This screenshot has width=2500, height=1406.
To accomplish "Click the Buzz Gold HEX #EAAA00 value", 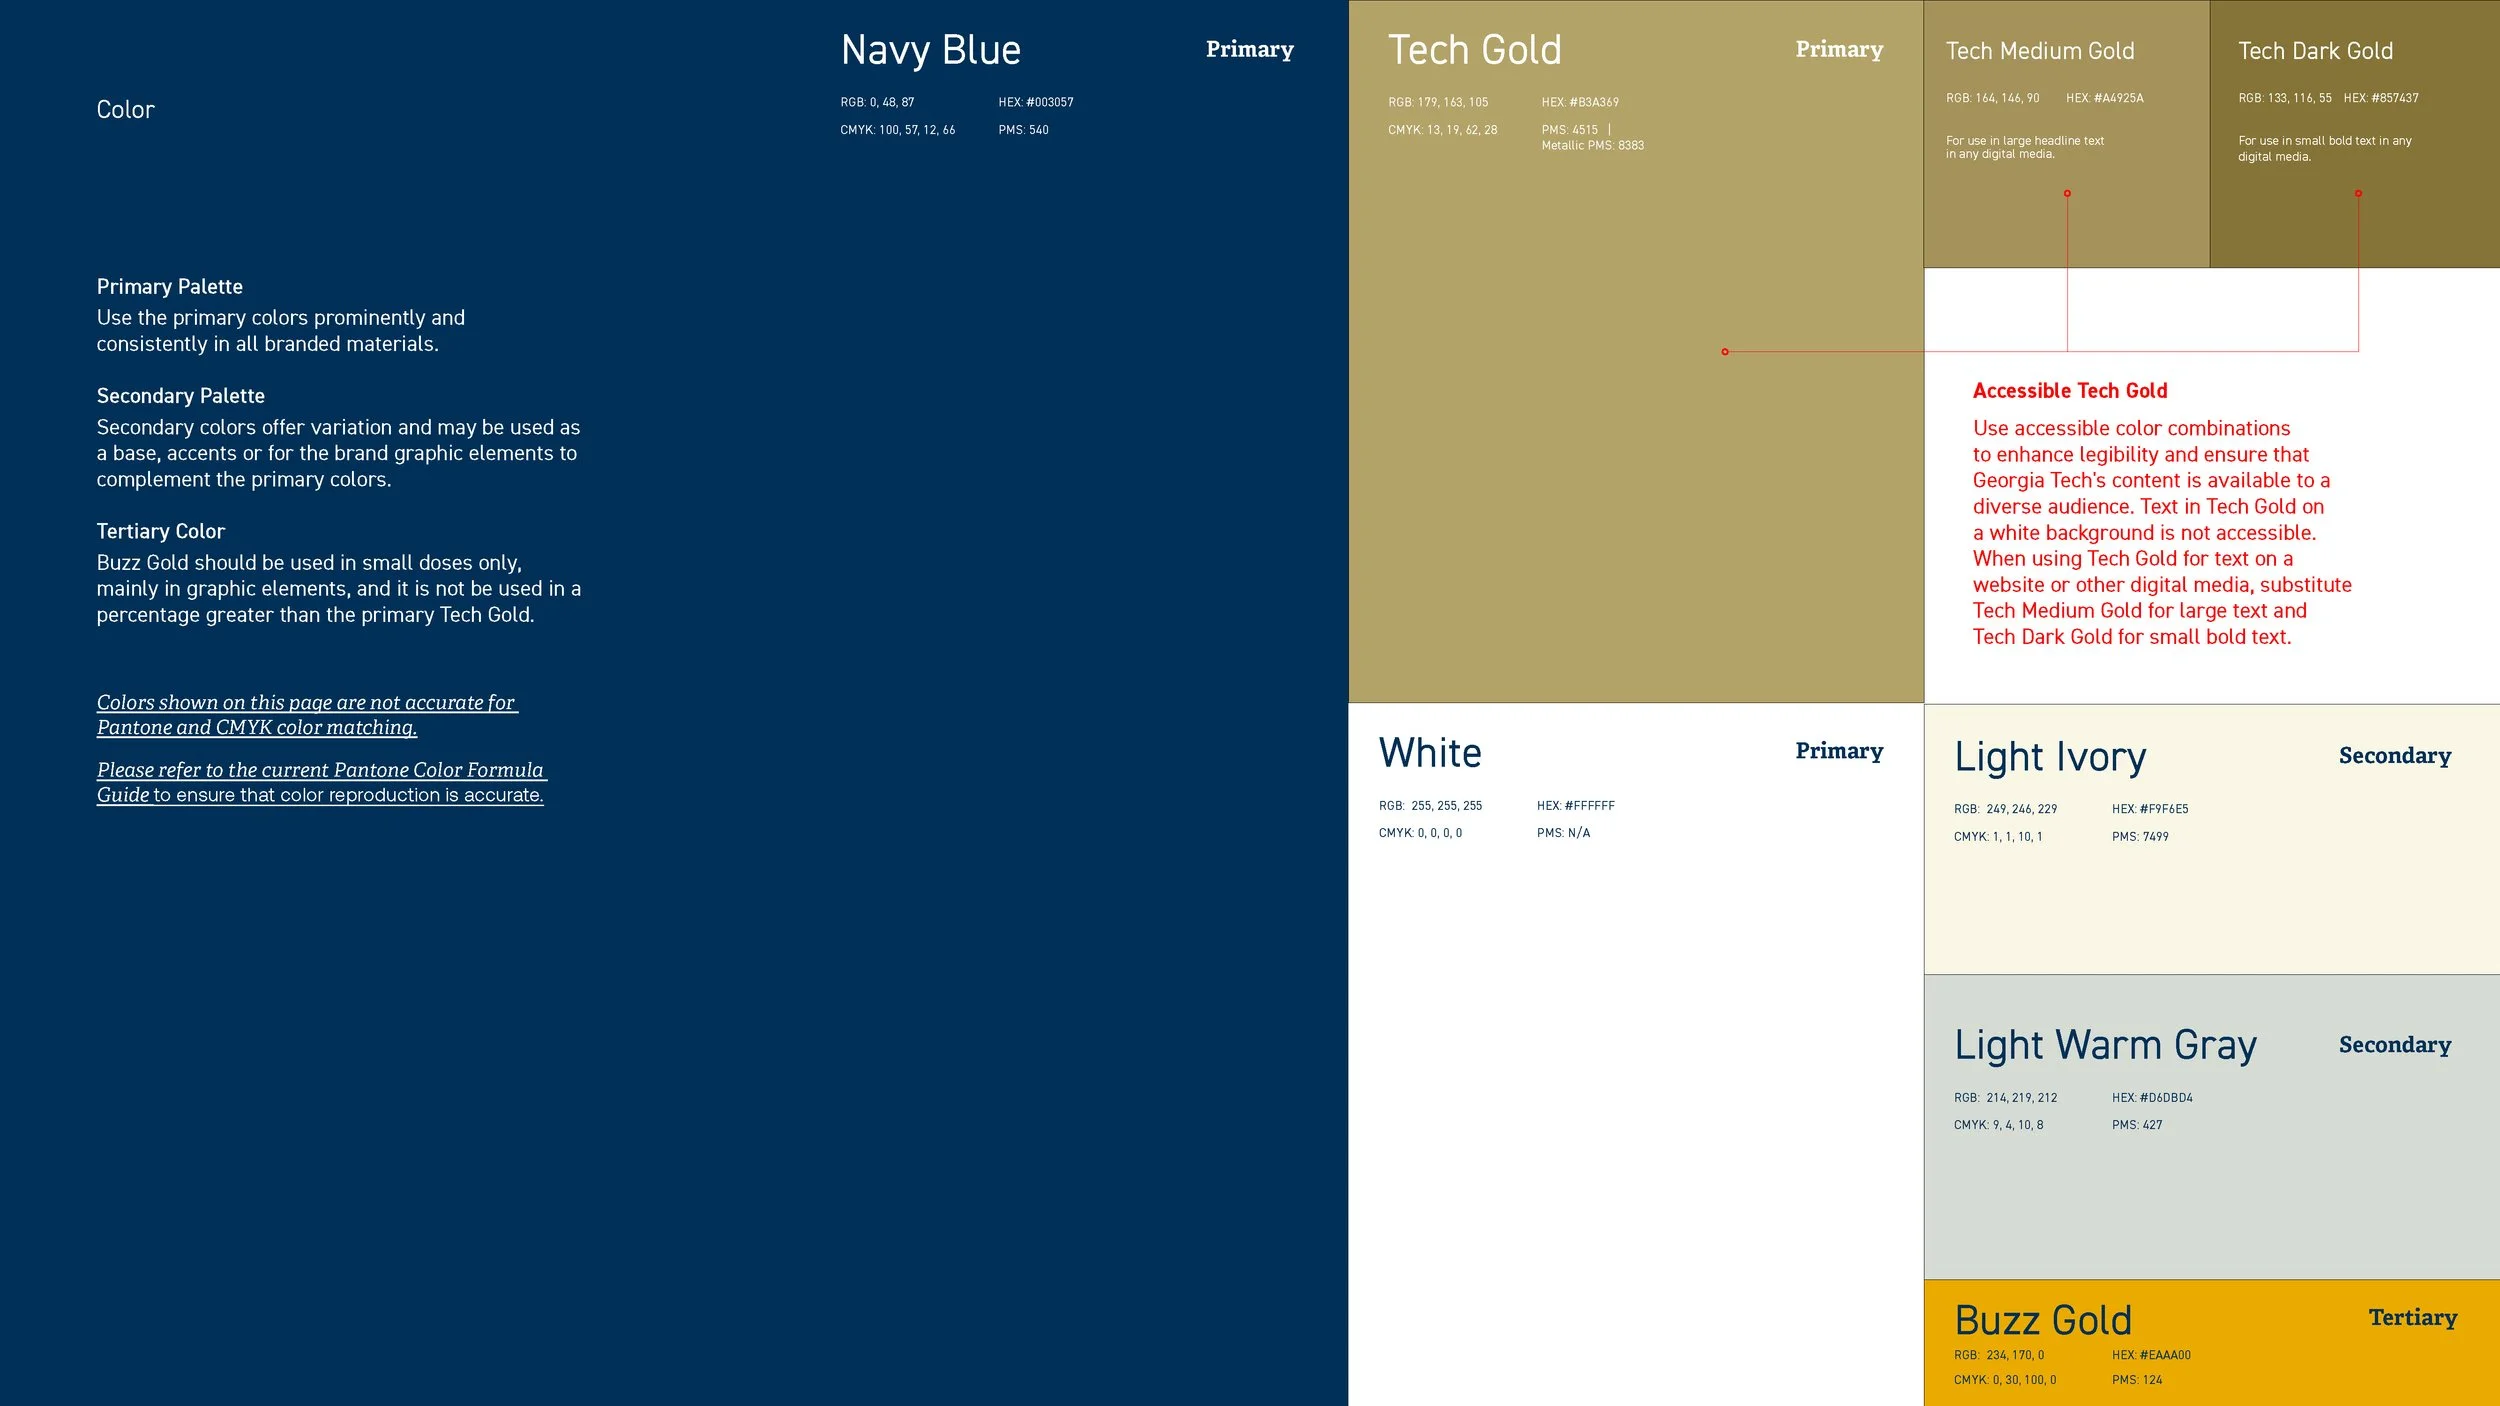I will pos(2151,1355).
